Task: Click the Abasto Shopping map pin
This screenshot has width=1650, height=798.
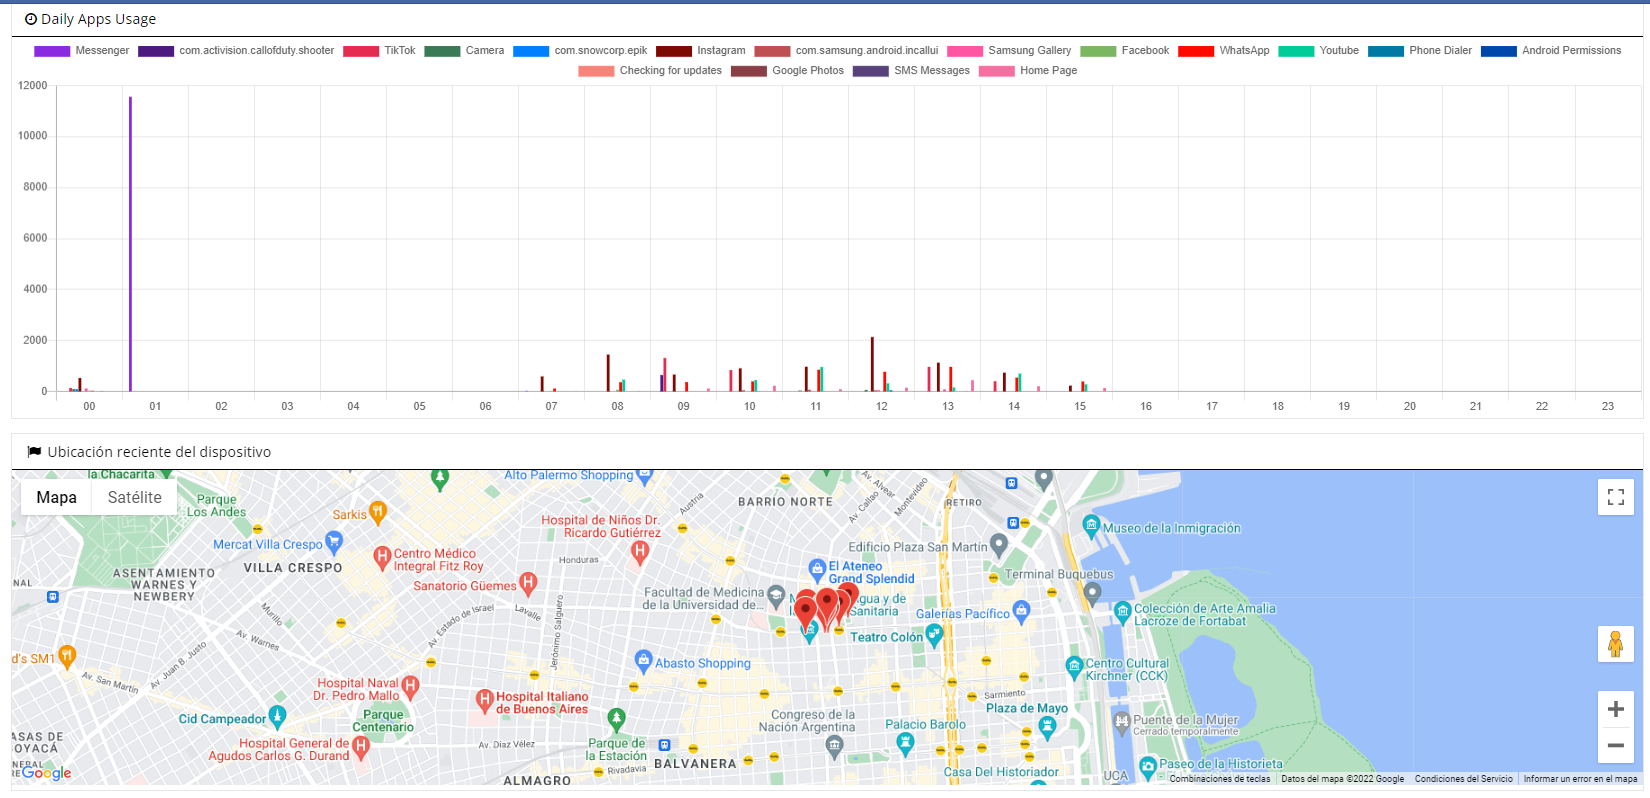Action: tap(644, 660)
